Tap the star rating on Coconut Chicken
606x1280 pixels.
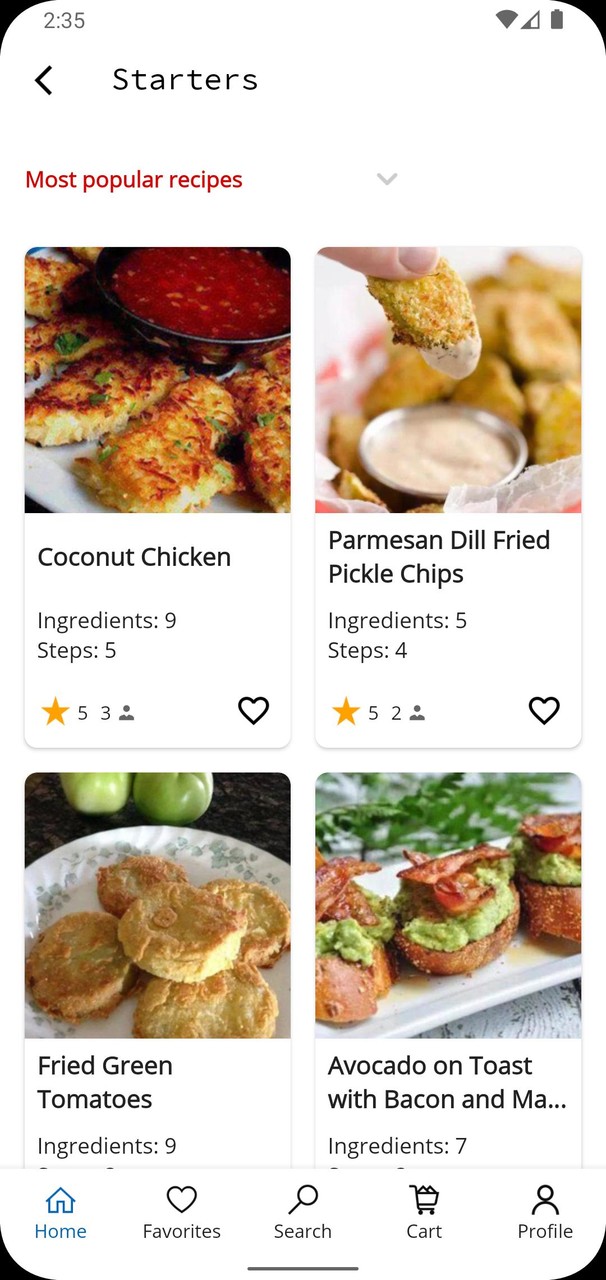coord(56,711)
